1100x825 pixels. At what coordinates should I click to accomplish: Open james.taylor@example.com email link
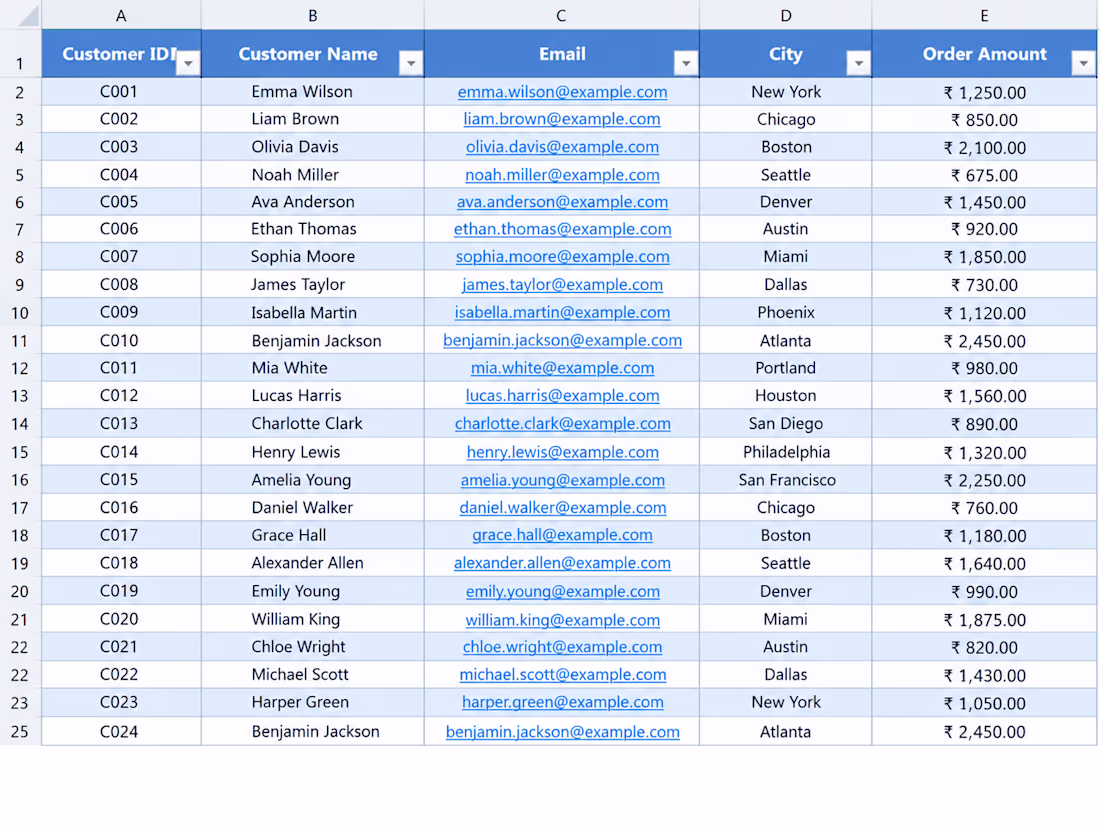563,285
